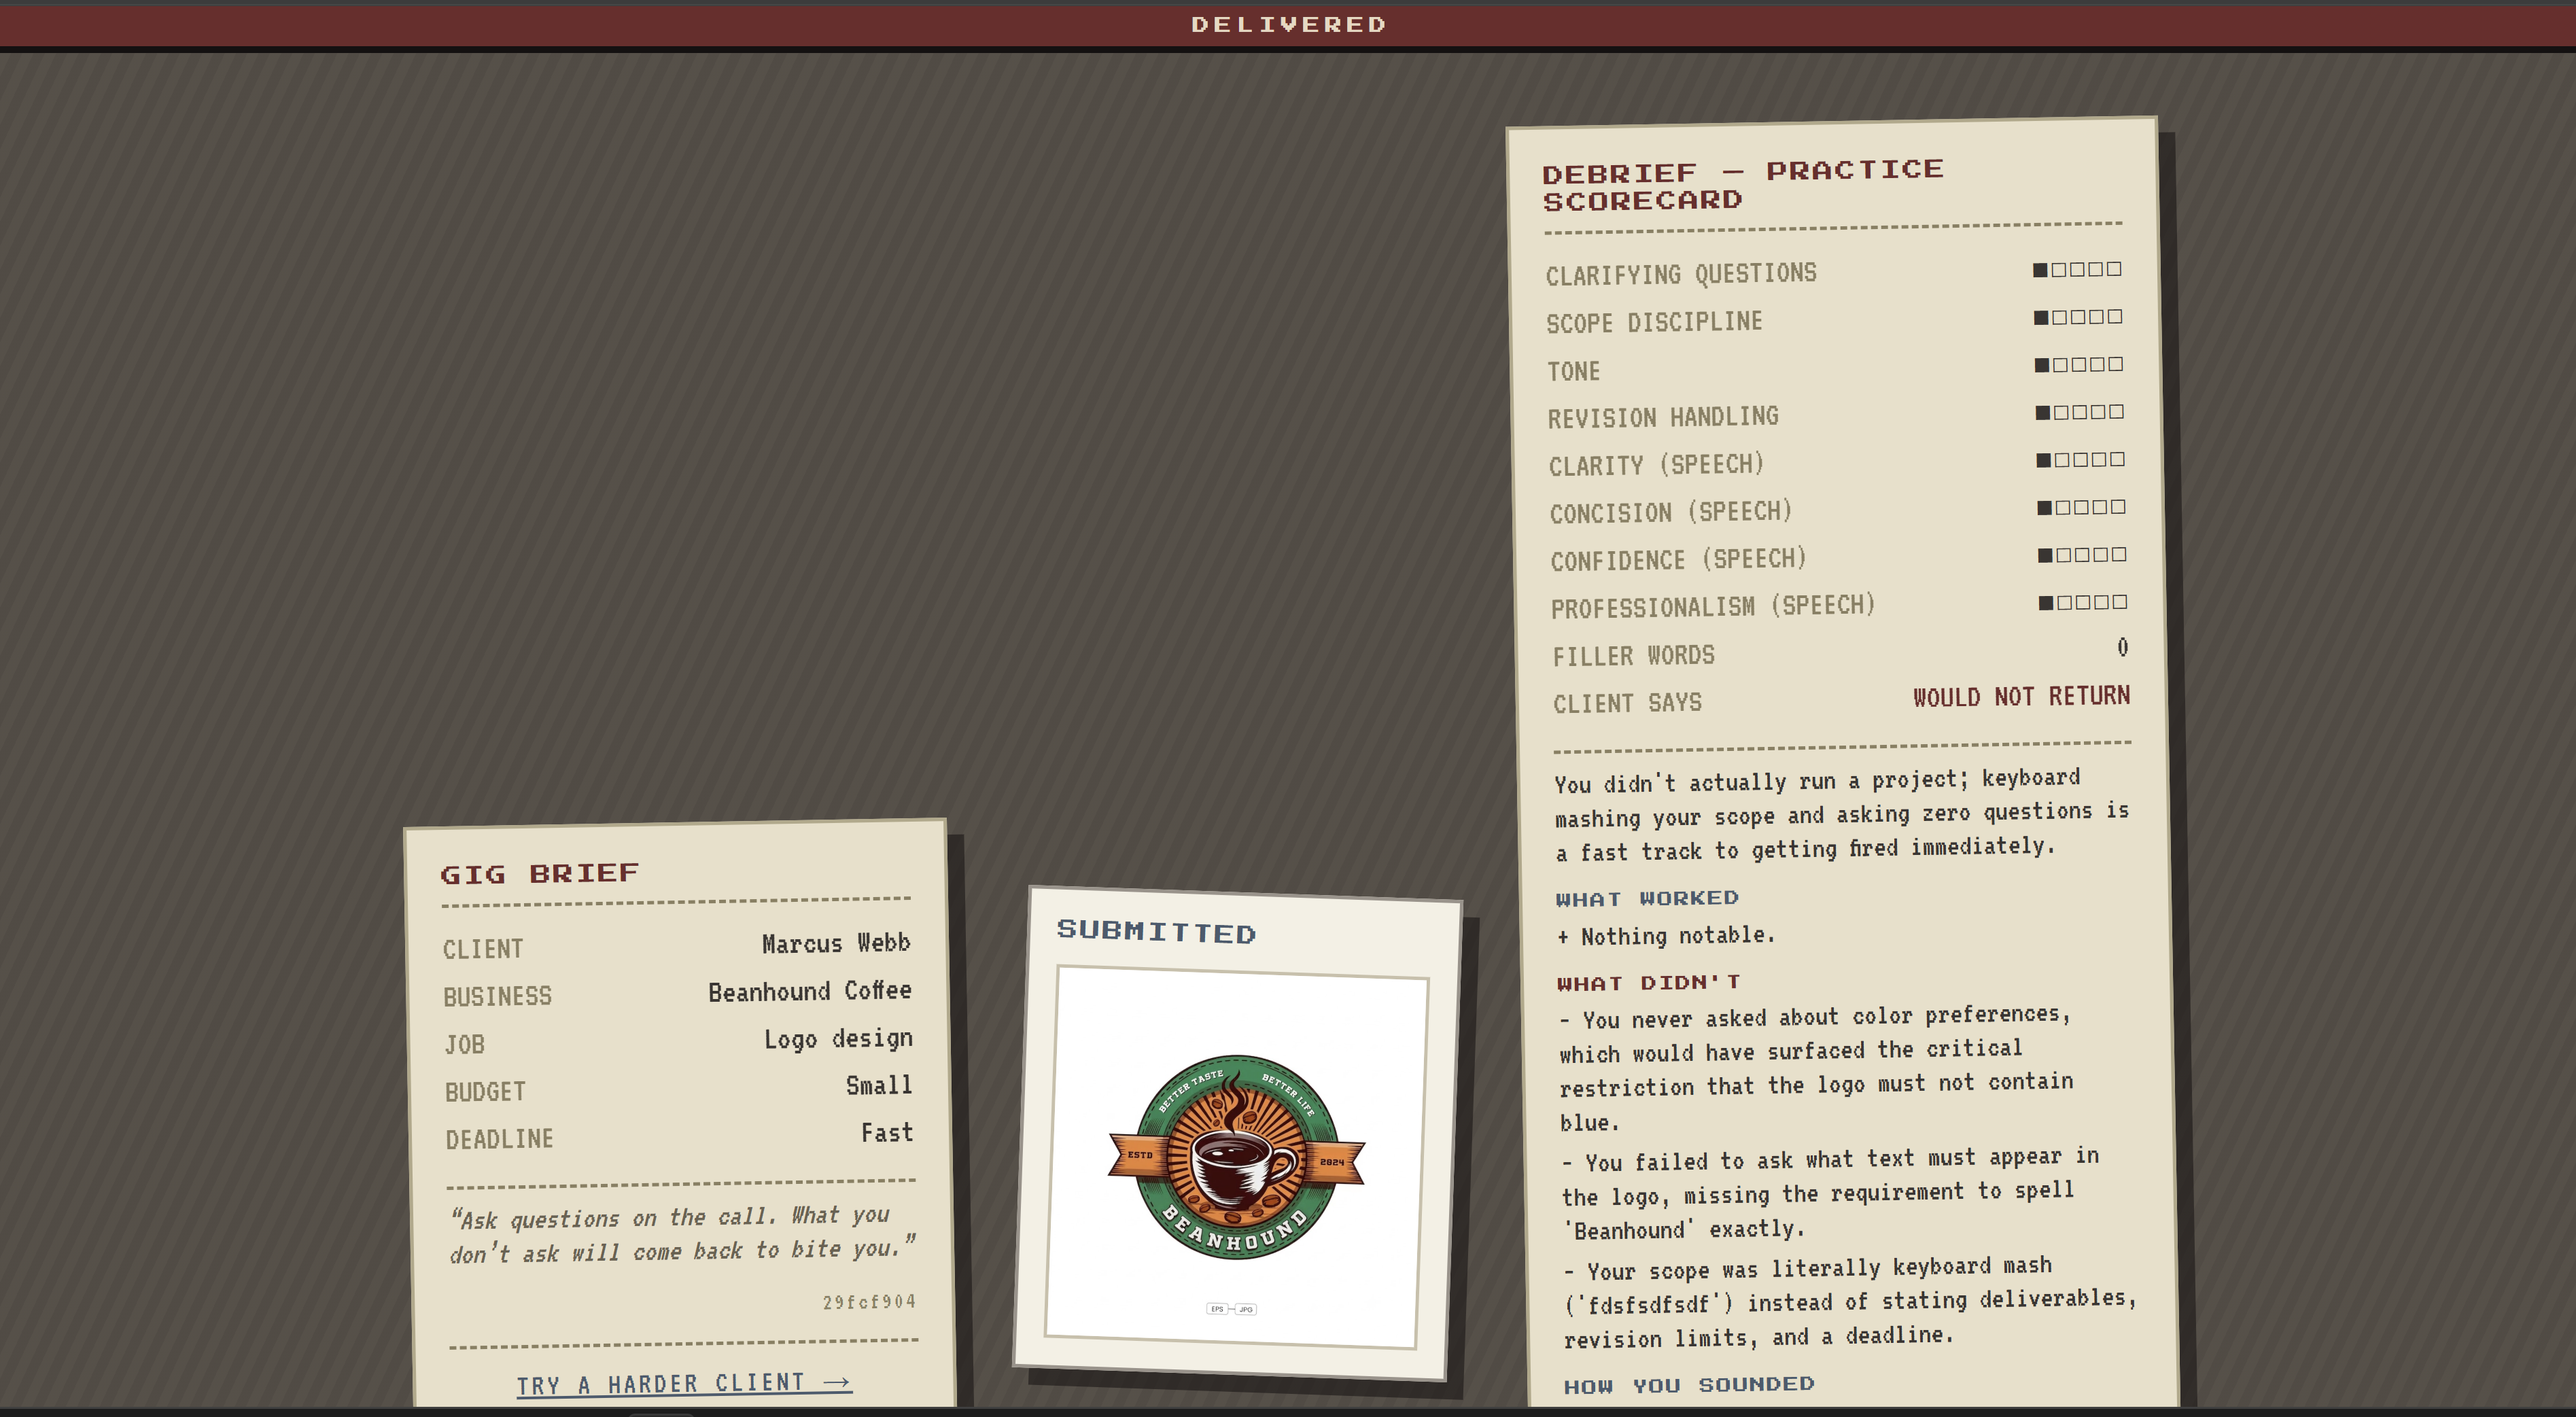Click the Confidence (Speech) rating squares
2576x1417 pixels.
2083,555
